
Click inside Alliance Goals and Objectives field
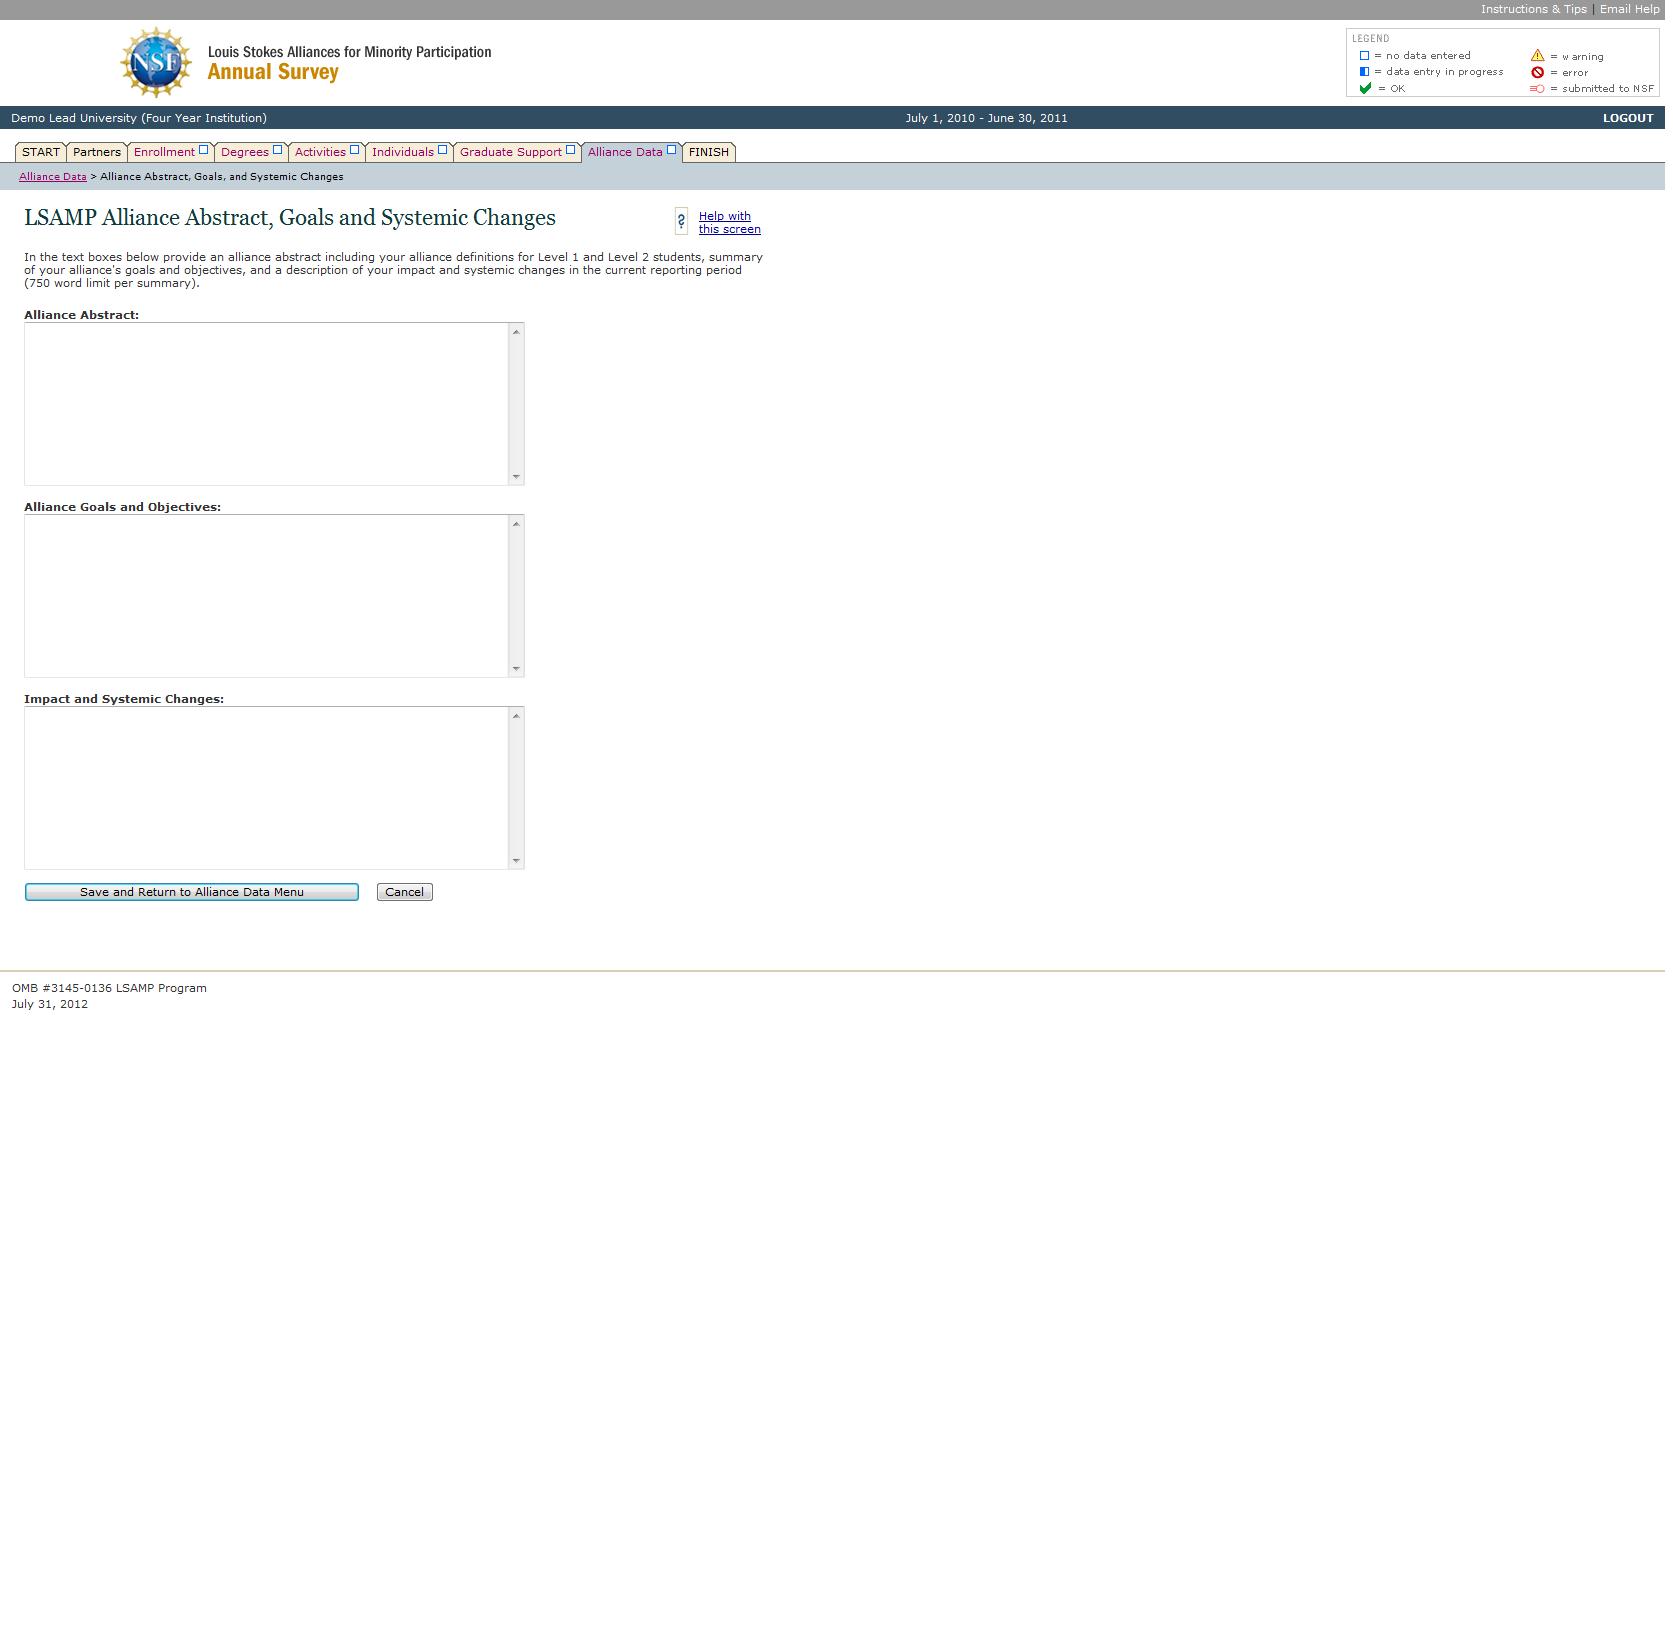266,596
